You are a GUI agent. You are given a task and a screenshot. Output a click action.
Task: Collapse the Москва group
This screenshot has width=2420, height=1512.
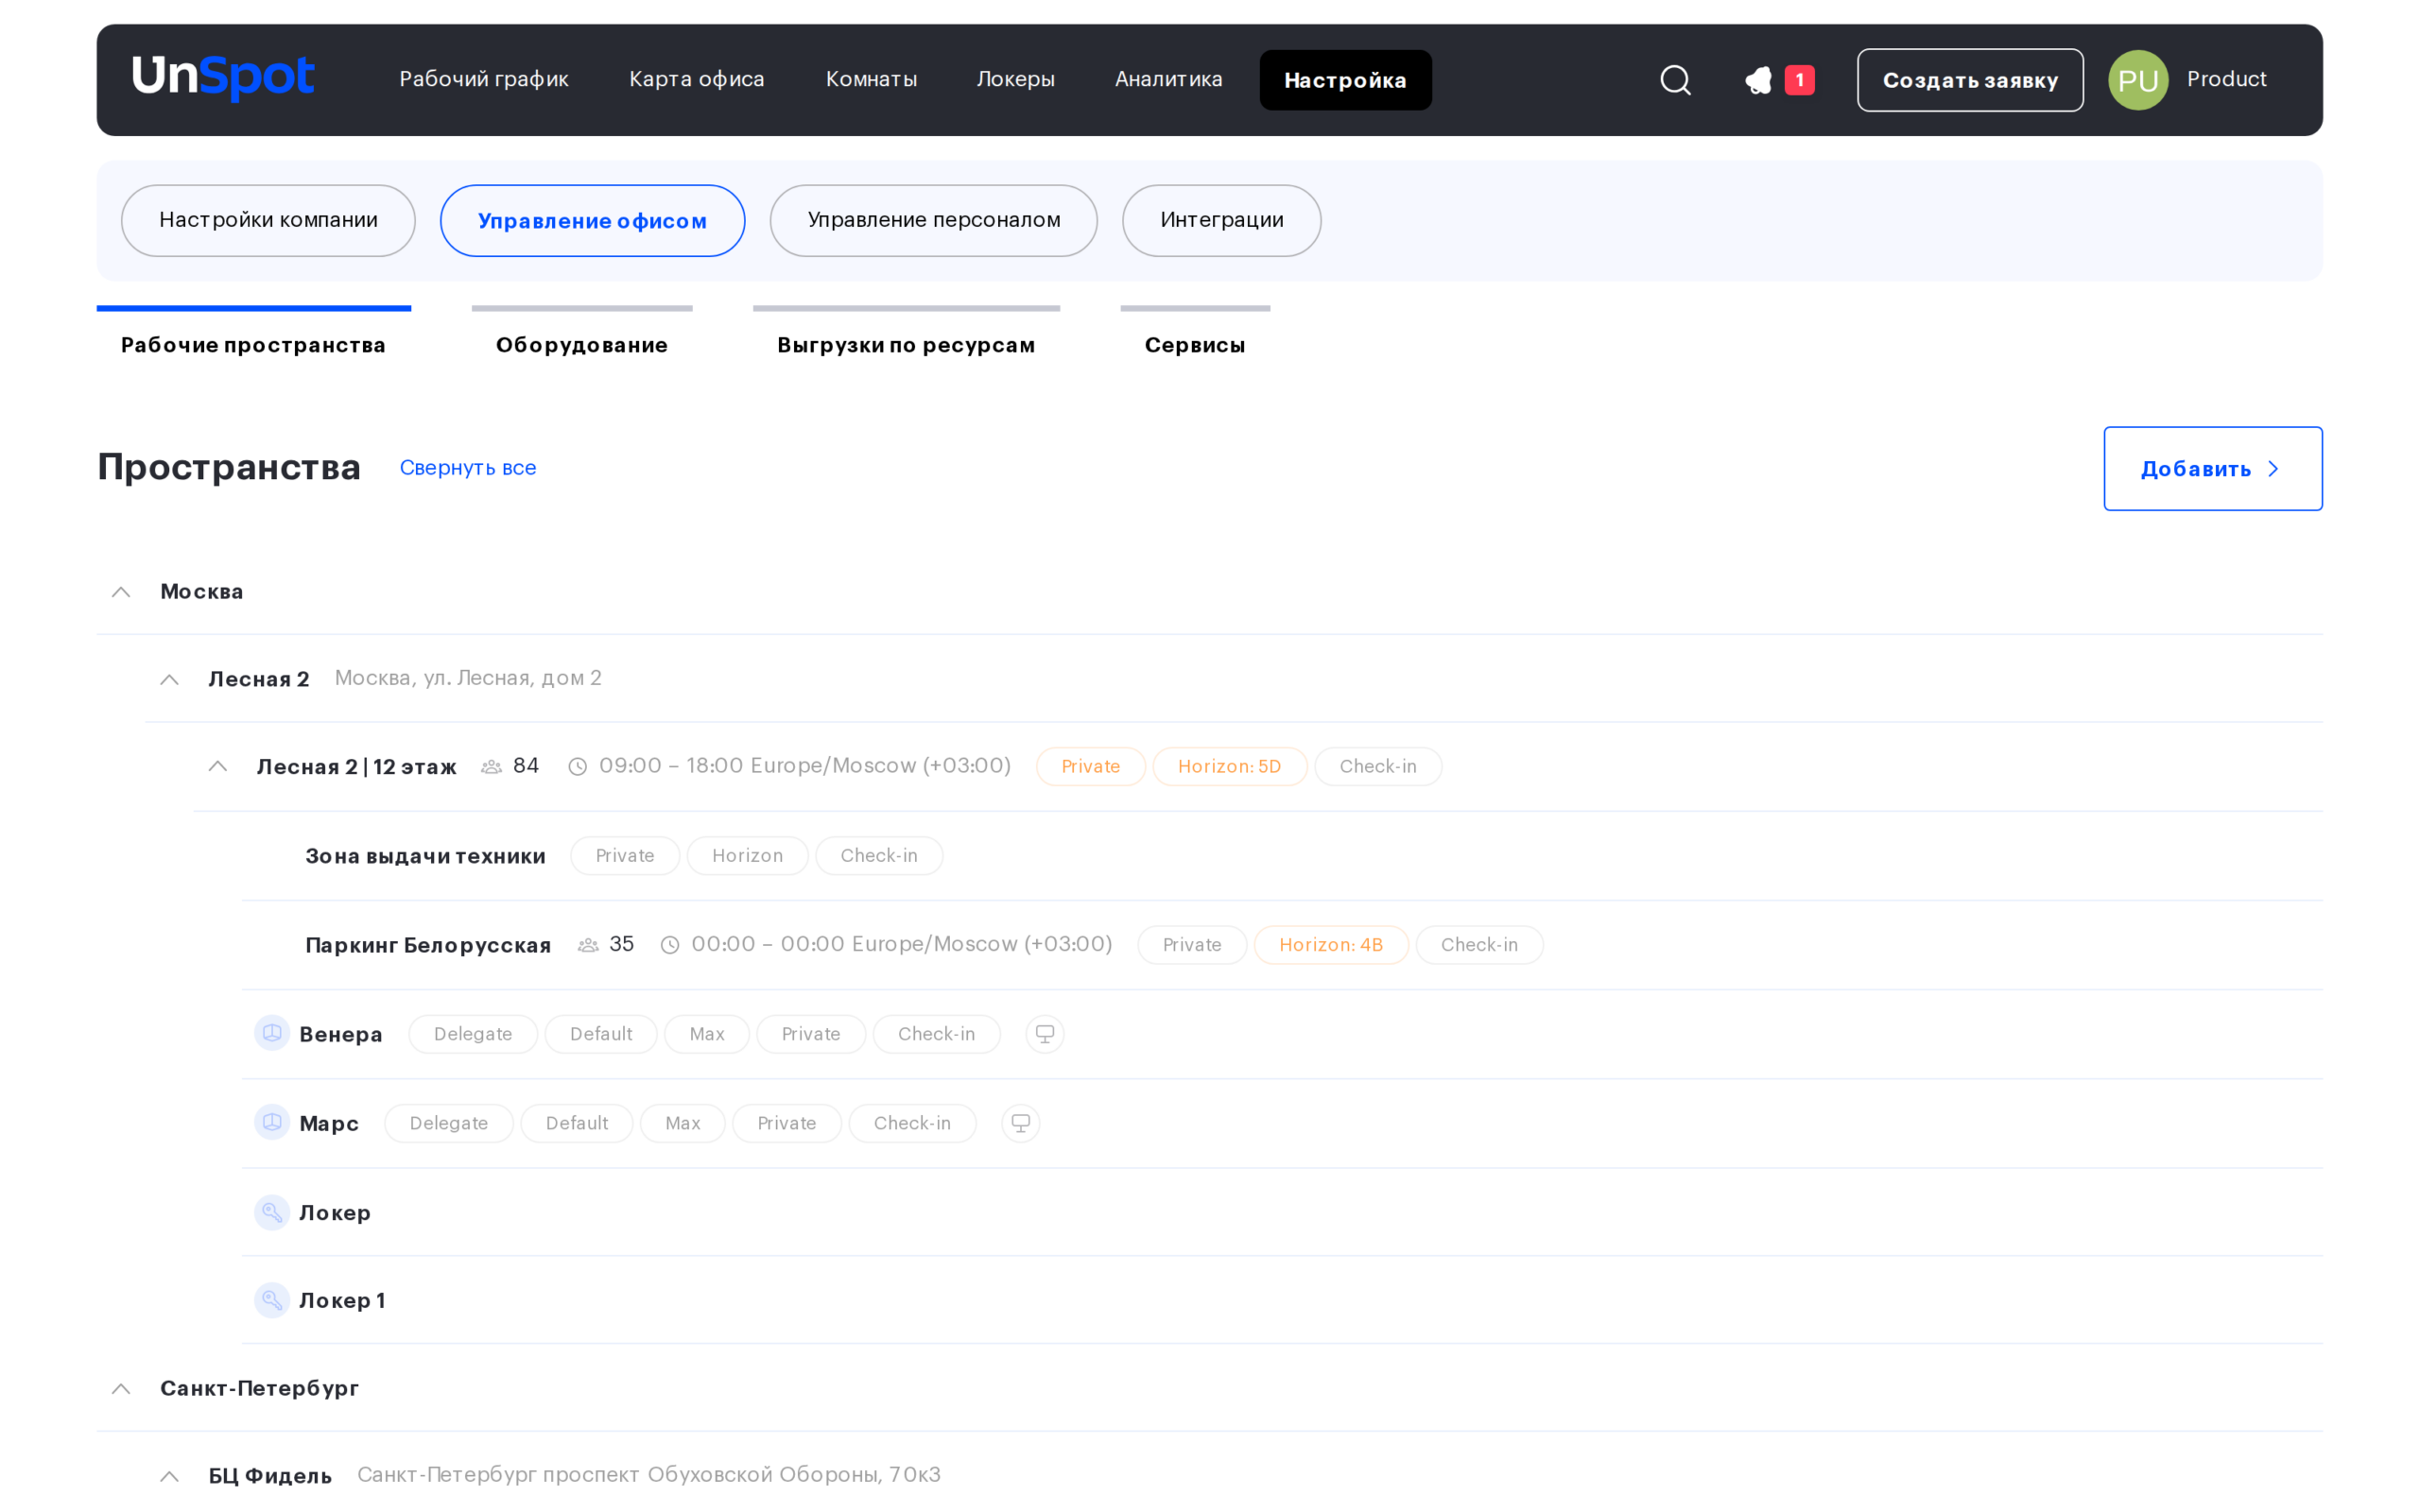tap(121, 592)
